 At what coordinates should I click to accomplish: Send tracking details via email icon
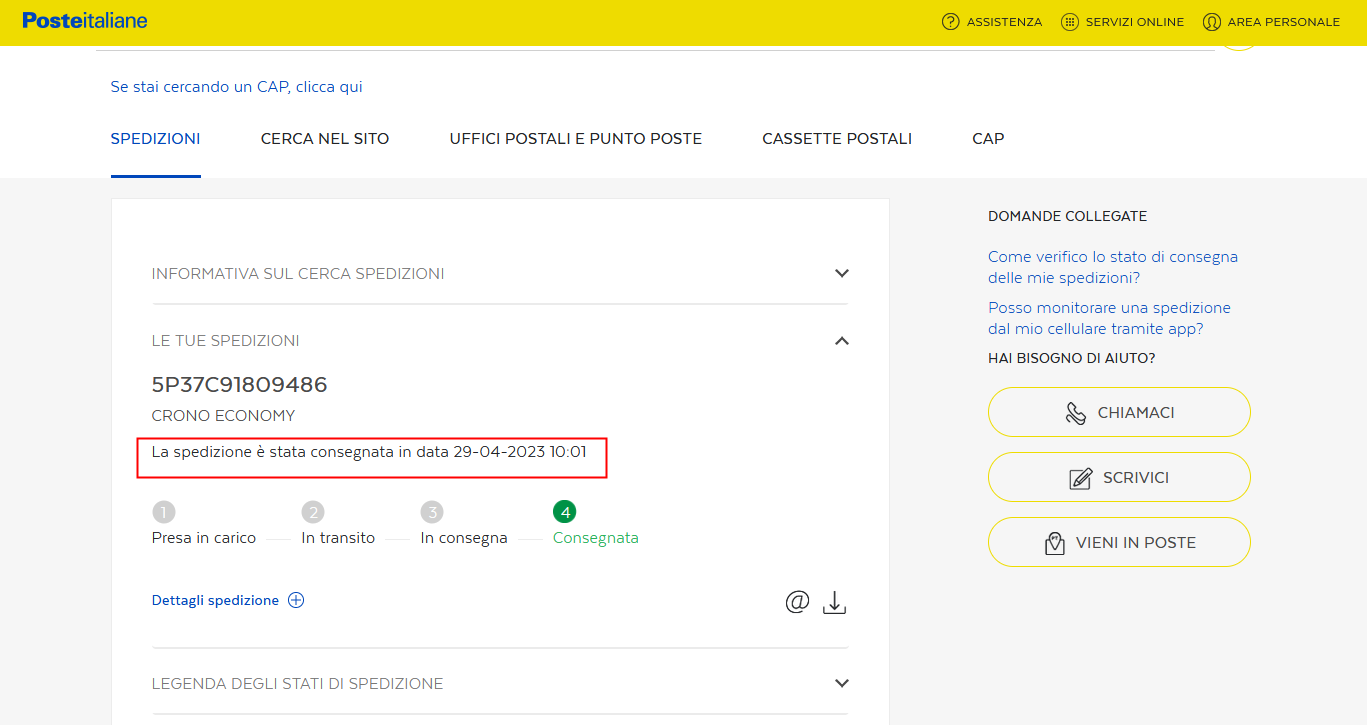pyautogui.click(x=797, y=602)
